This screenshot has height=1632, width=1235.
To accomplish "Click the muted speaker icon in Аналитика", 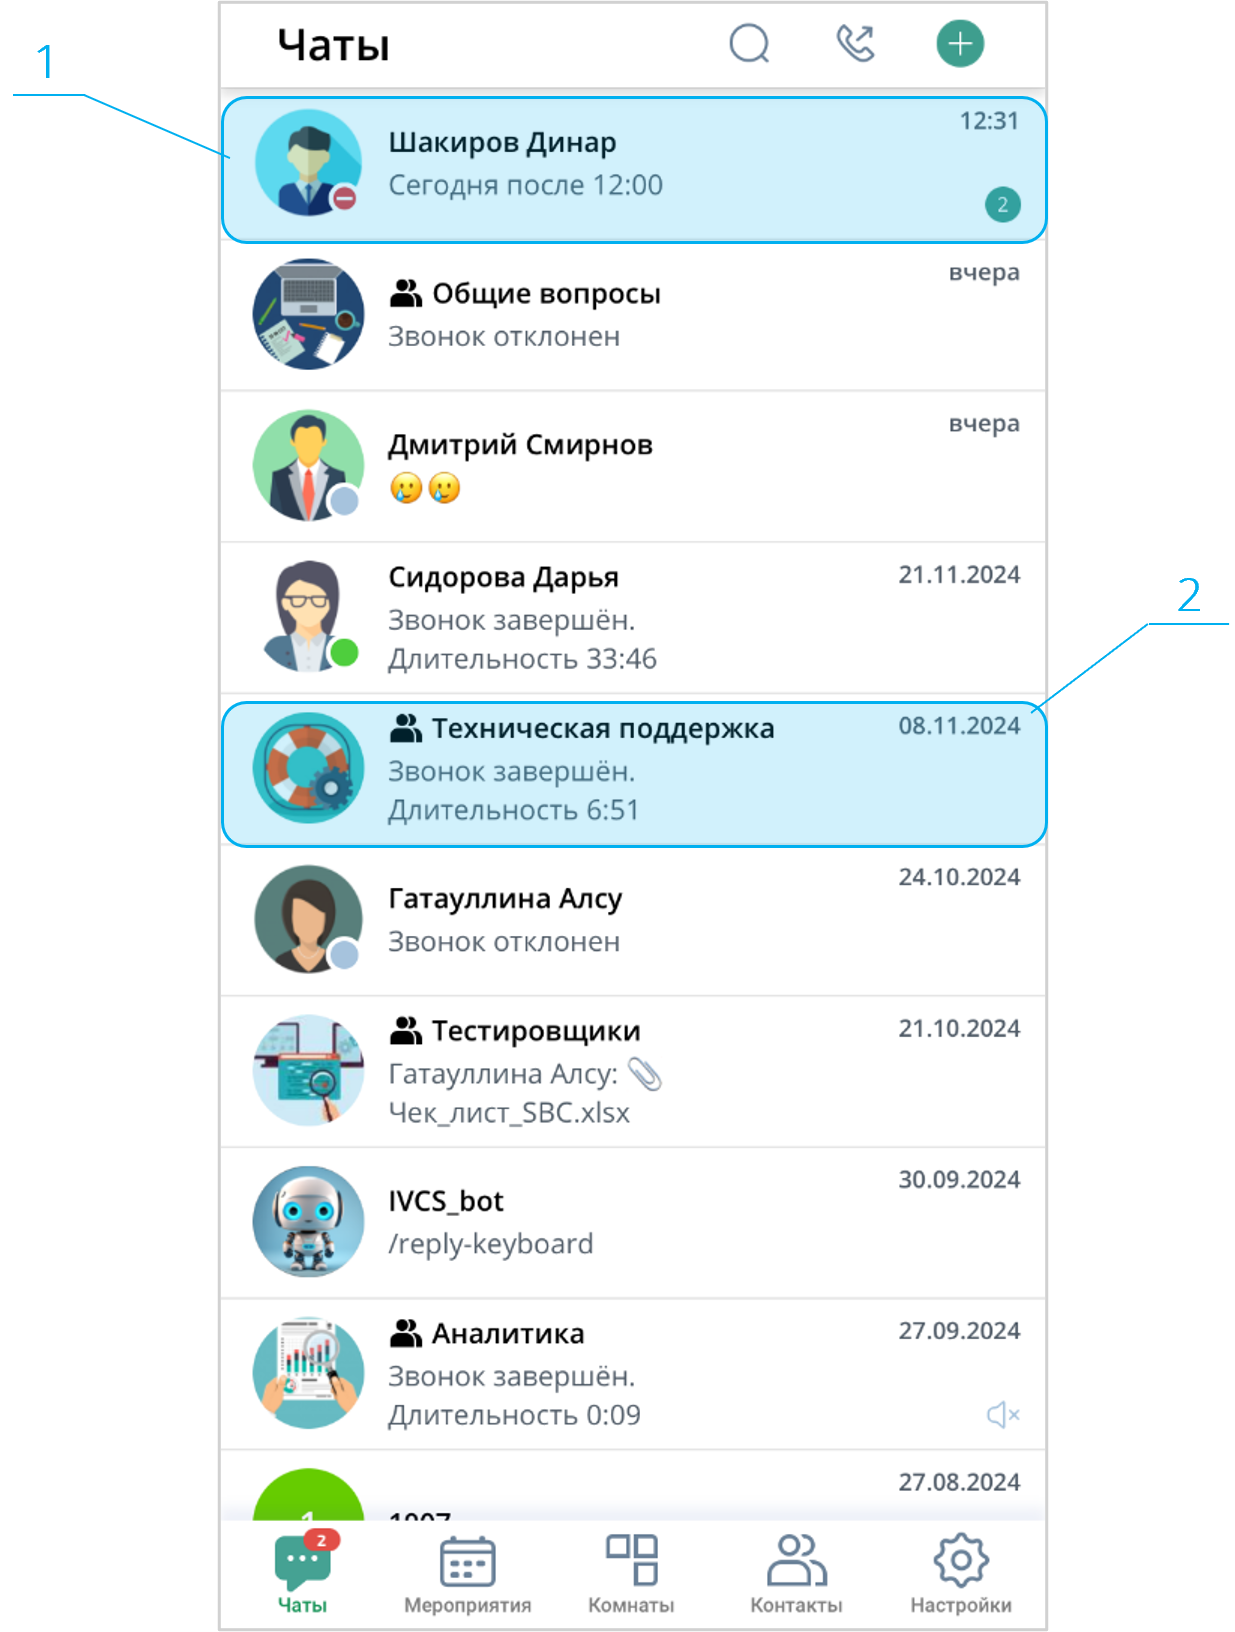I will (1003, 1414).
